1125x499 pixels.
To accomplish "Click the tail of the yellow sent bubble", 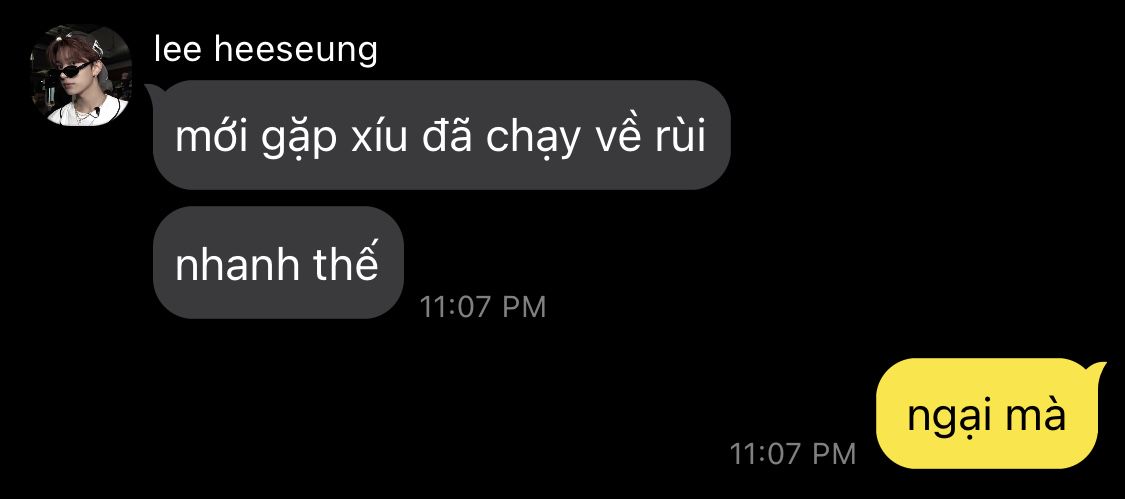I will (1099, 368).
